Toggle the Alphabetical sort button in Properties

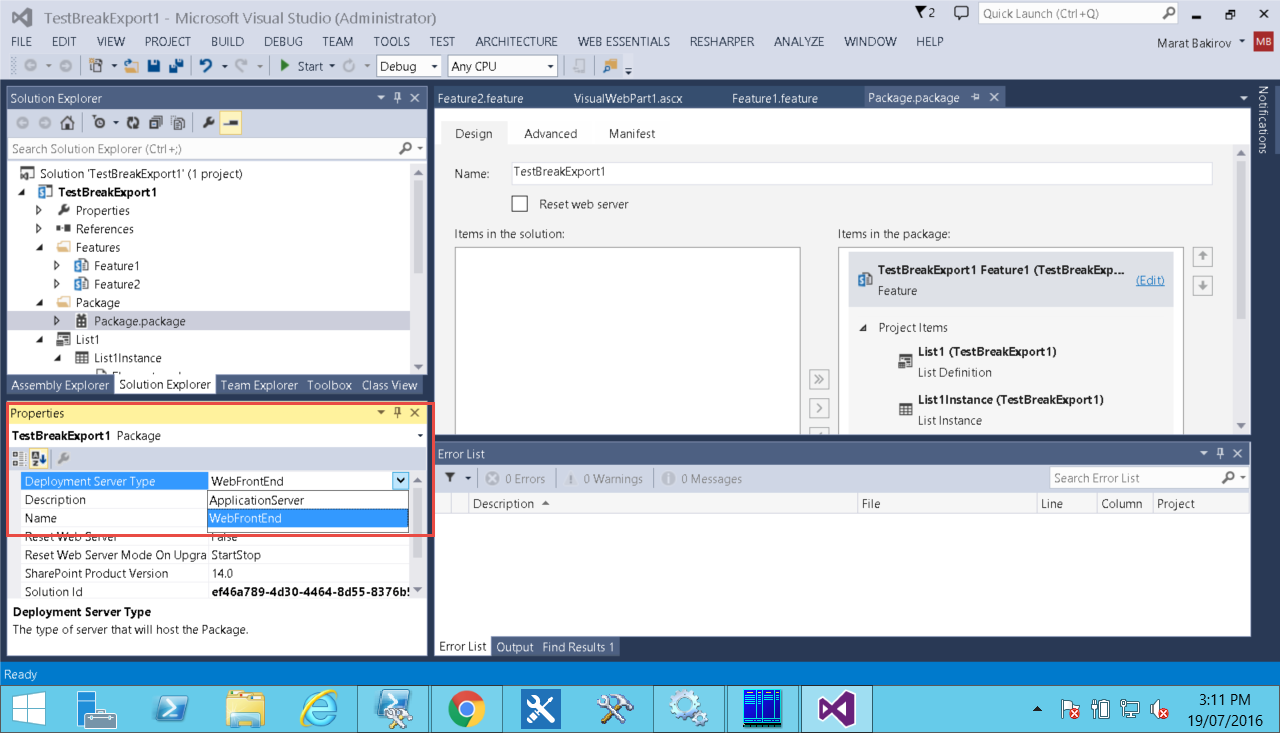coord(39,458)
